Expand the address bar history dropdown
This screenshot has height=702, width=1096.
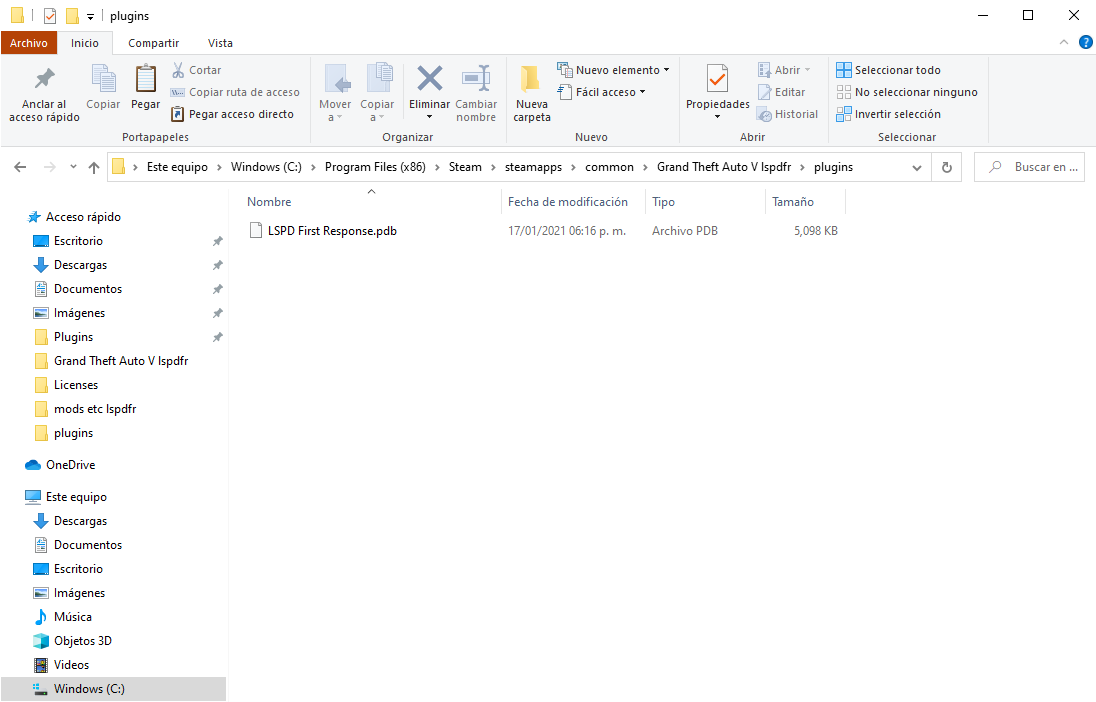917,167
